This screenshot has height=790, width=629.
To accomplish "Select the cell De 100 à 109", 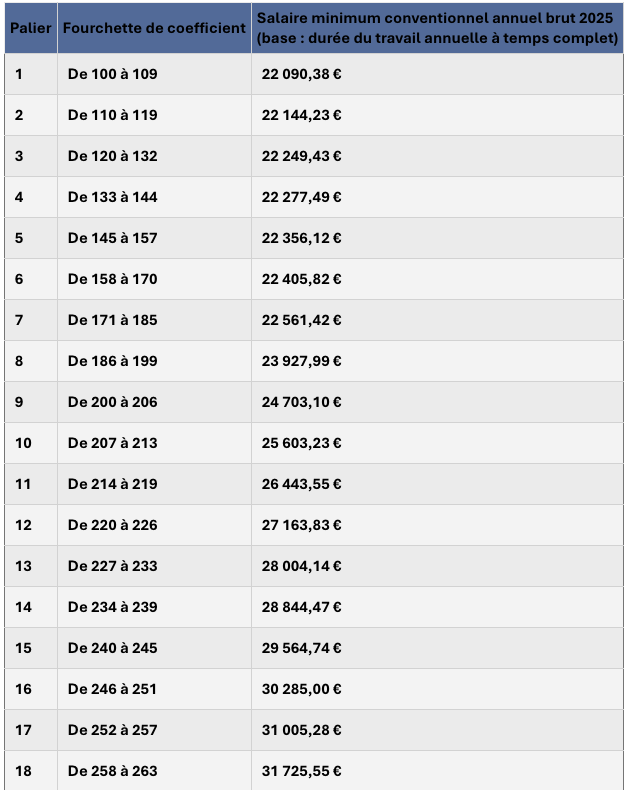I will [113, 74].
